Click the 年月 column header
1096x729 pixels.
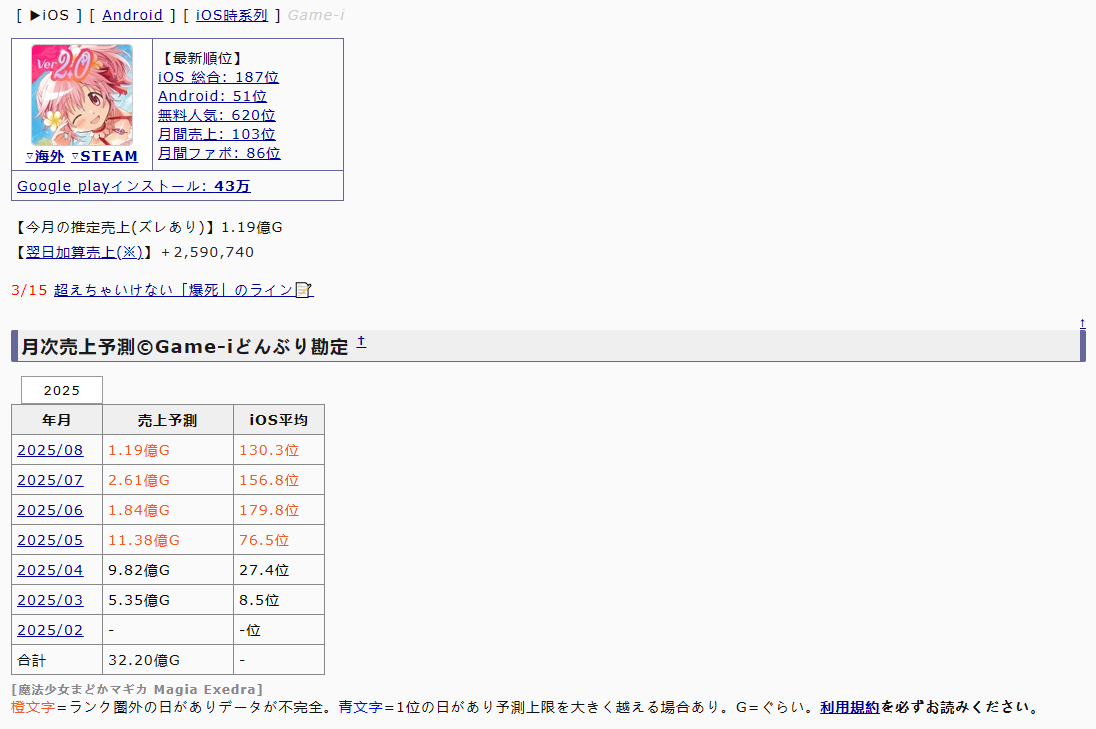57,420
